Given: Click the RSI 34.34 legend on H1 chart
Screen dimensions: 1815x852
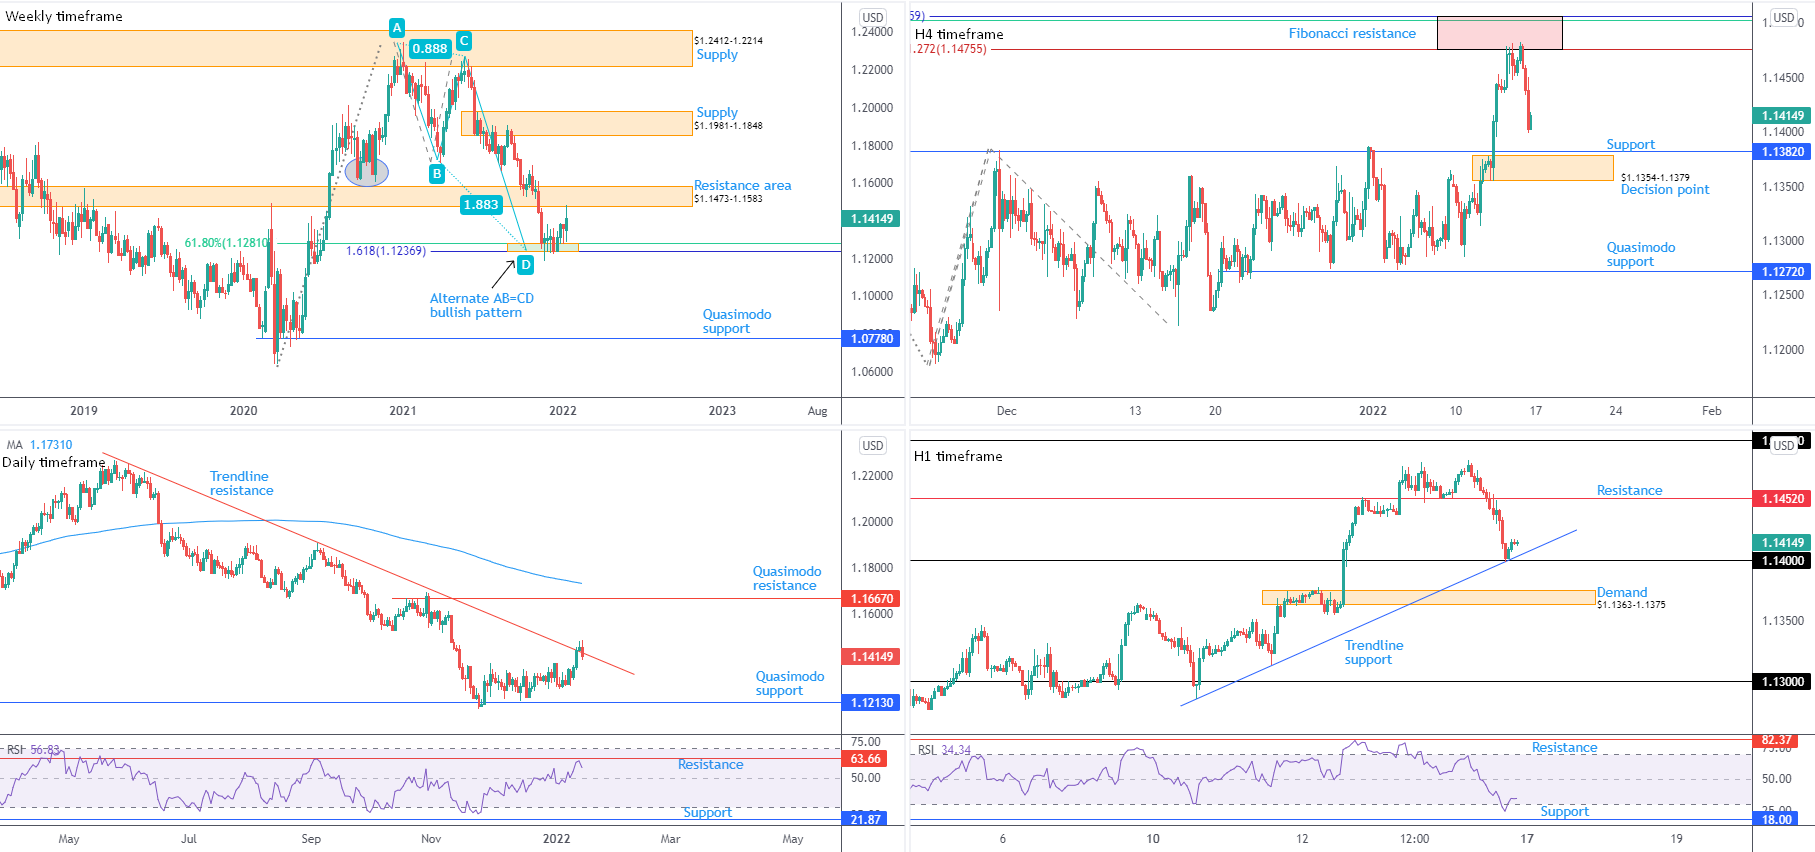Looking at the screenshot, I should (x=944, y=749).
